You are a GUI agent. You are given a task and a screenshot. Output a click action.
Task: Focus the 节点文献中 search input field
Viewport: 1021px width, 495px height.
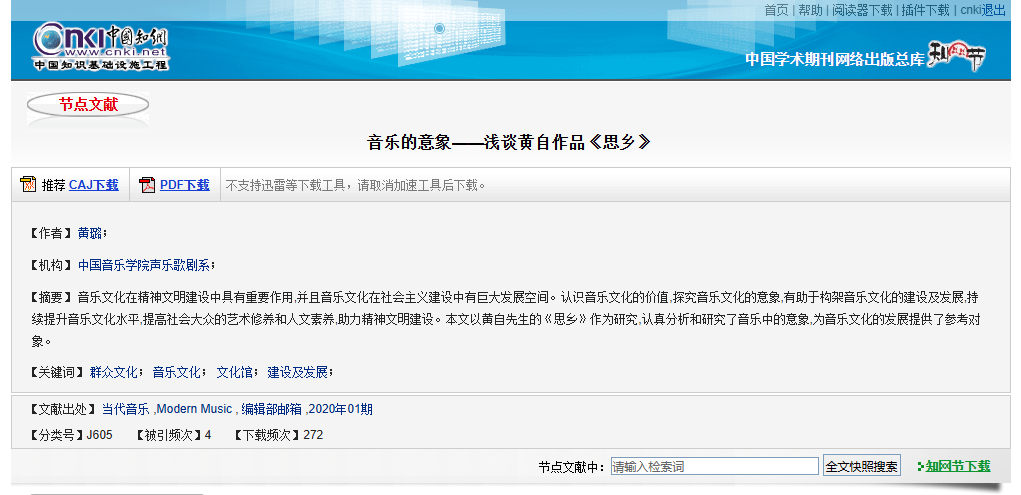coord(714,466)
